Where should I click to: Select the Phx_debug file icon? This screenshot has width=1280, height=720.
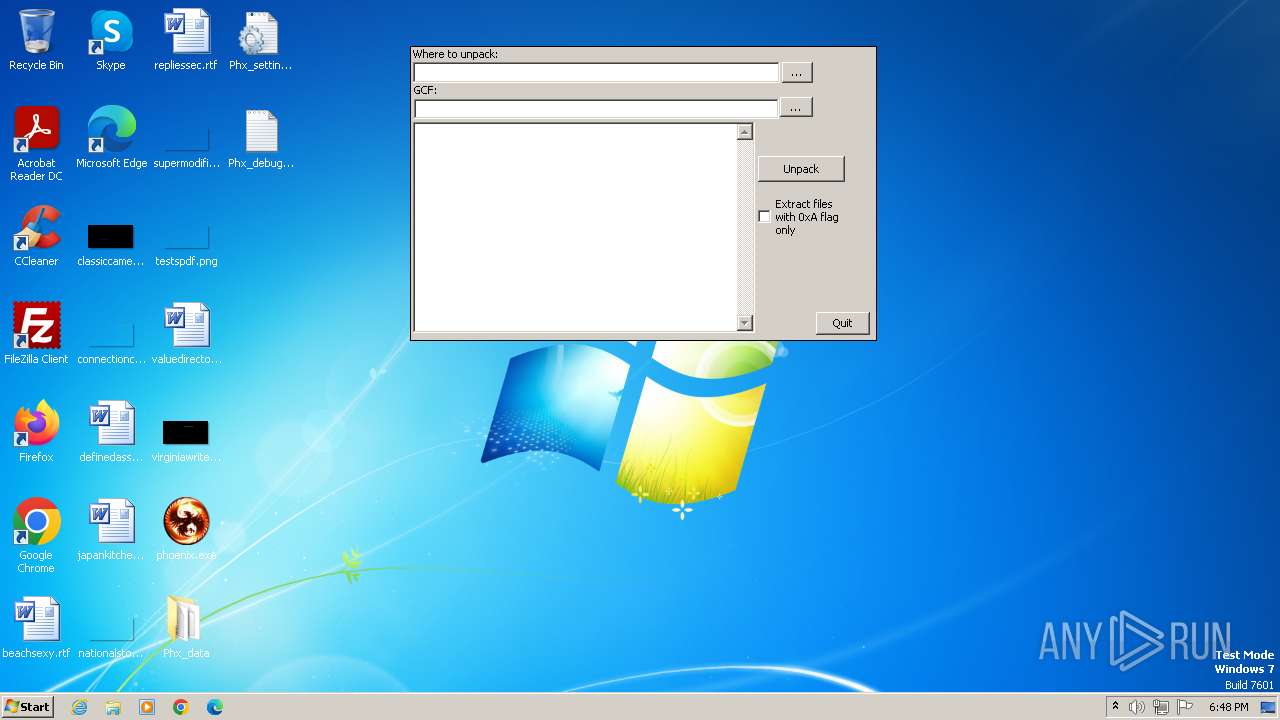point(260,138)
